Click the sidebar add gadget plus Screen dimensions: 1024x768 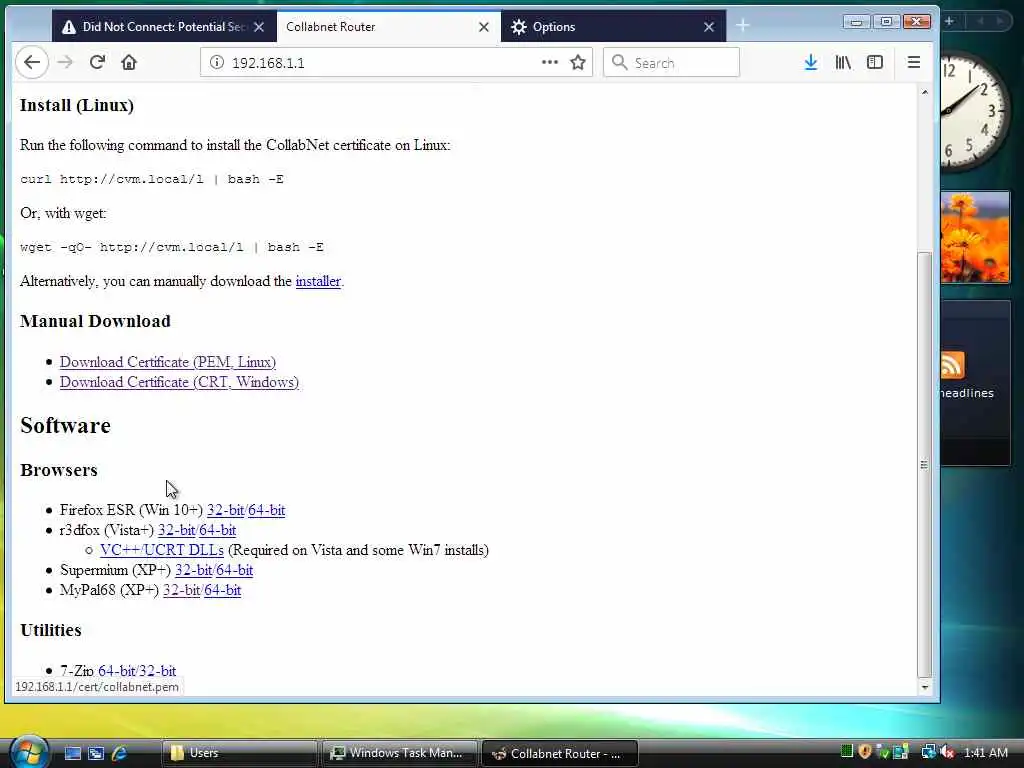click(x=950, y=22)
